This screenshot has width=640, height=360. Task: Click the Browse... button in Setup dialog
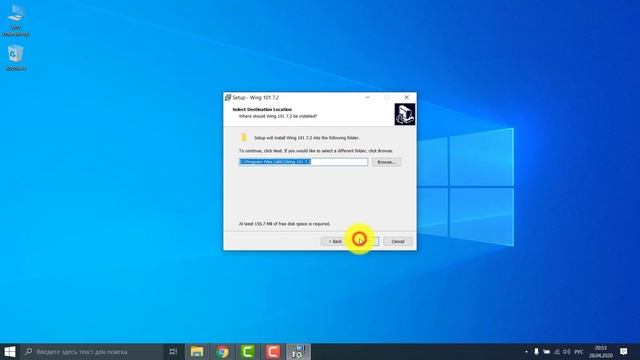click(386, 162)
